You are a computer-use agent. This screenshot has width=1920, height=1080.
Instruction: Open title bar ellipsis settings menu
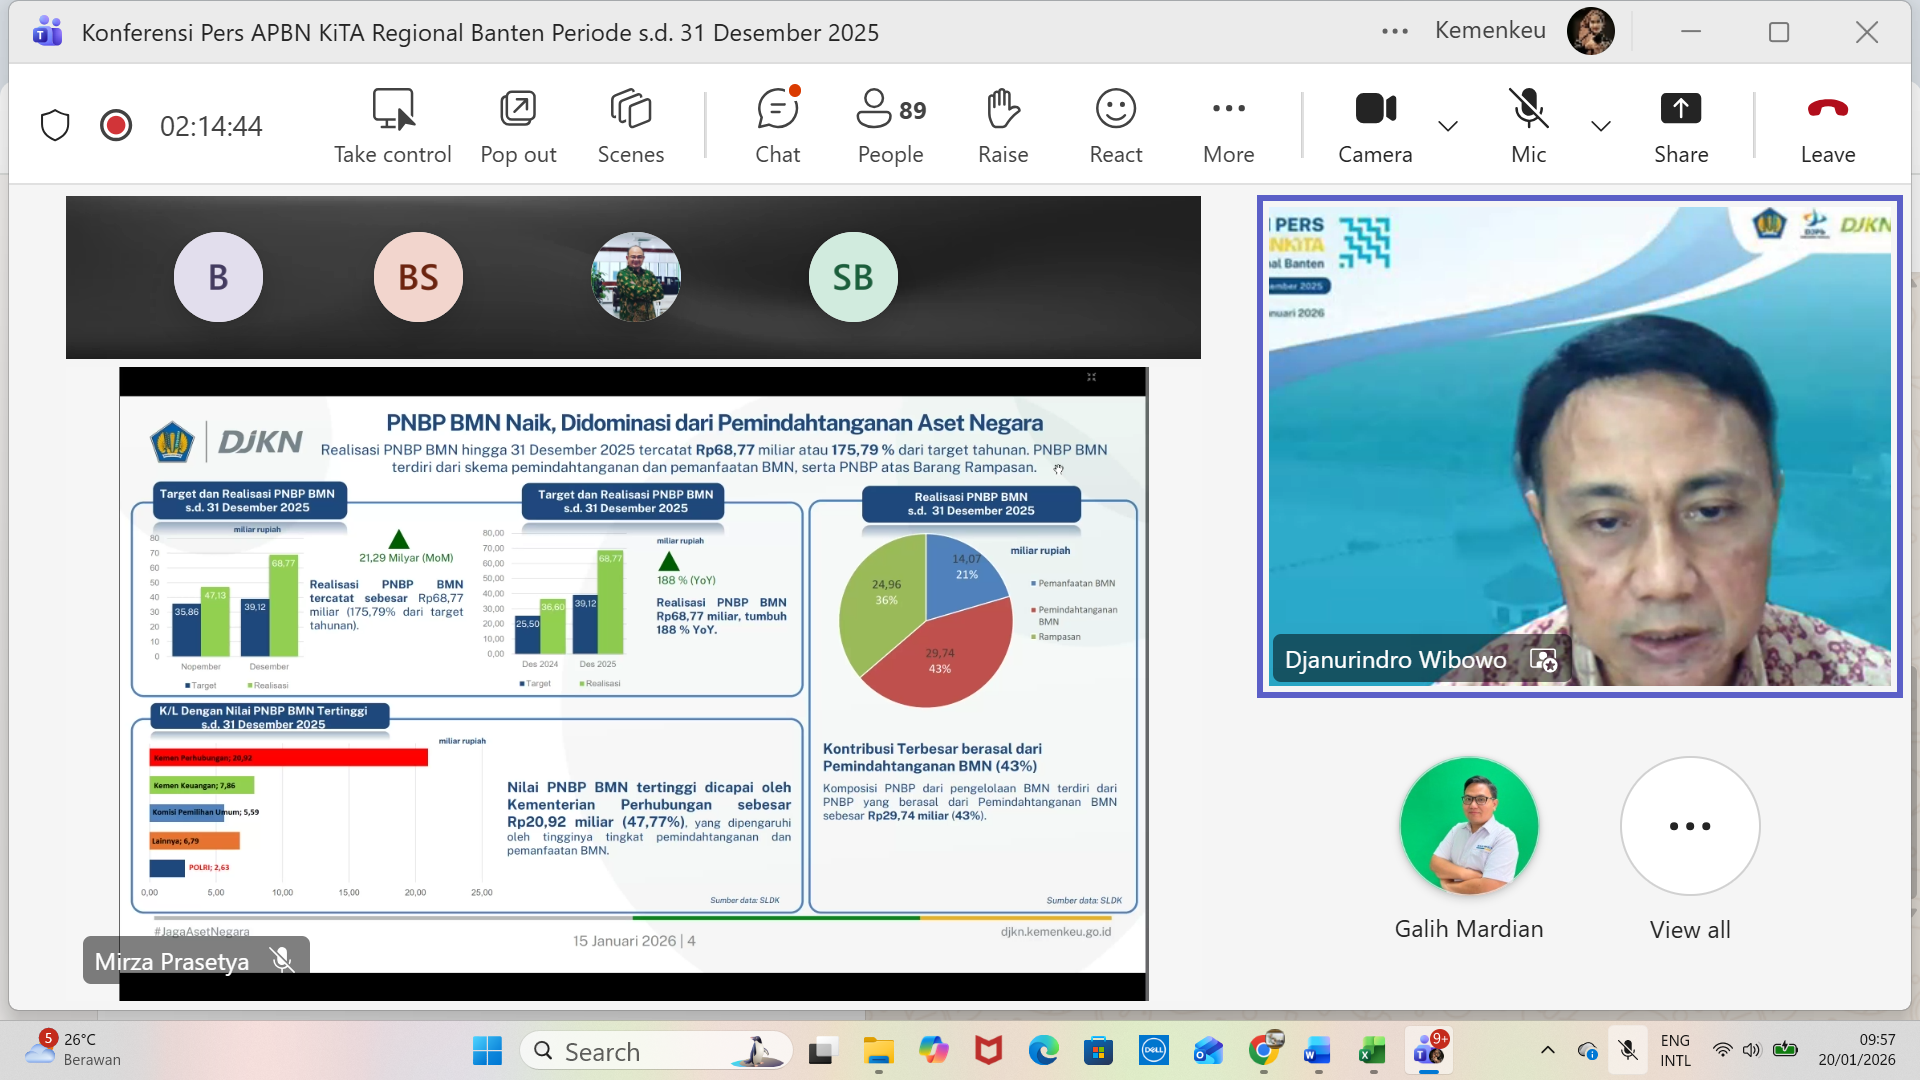point(1394,32)
